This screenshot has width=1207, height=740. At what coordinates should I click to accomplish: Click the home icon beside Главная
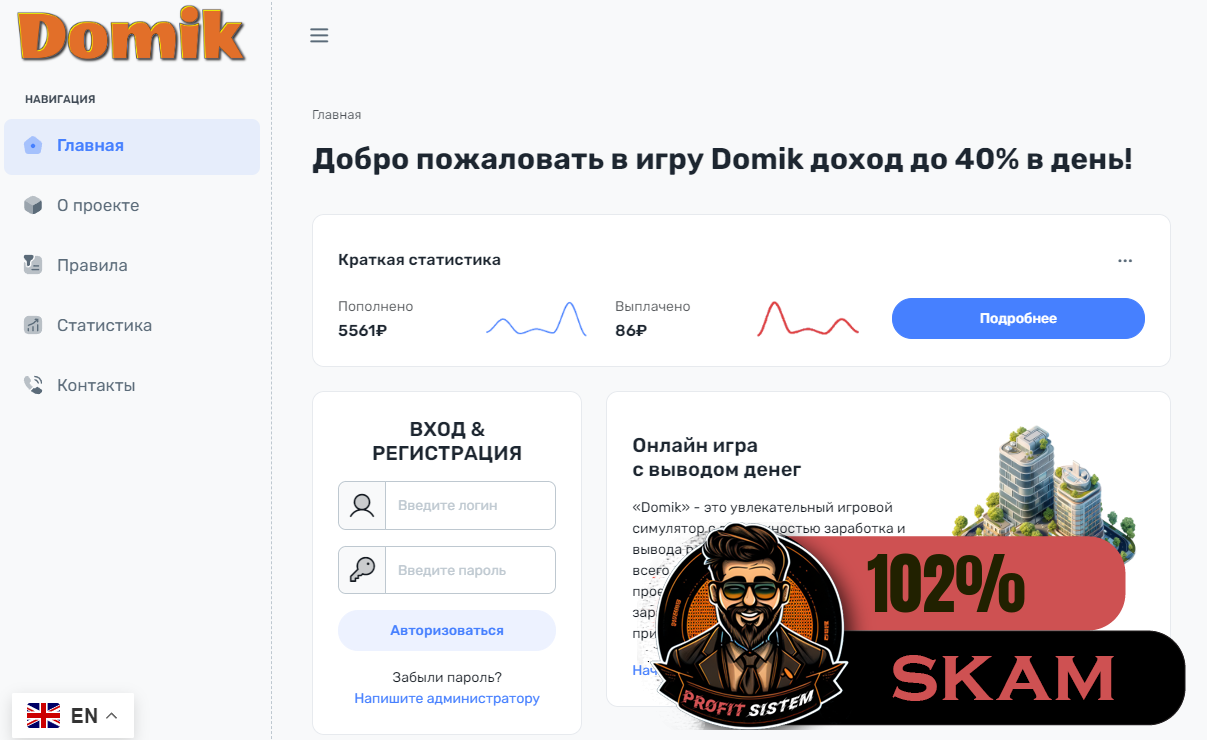click(x=33, y=145)
